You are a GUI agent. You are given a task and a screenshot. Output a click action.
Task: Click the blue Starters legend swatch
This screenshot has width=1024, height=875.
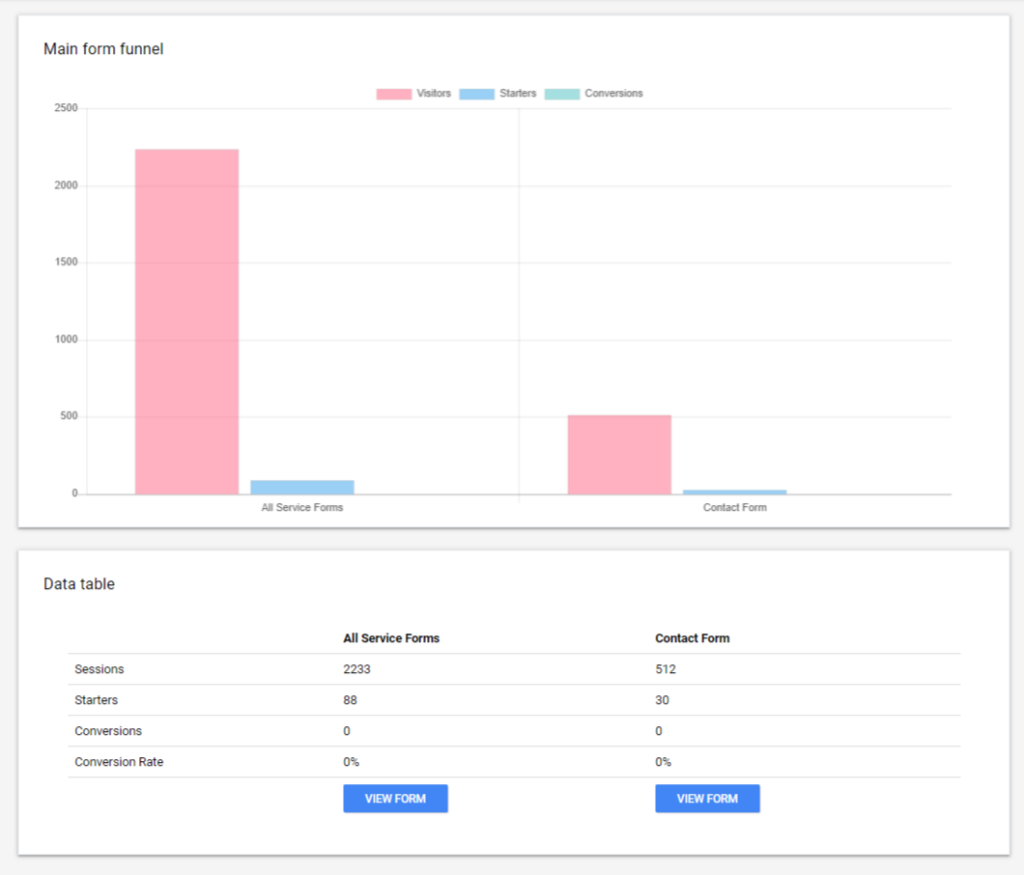click(x=475, y=93)
